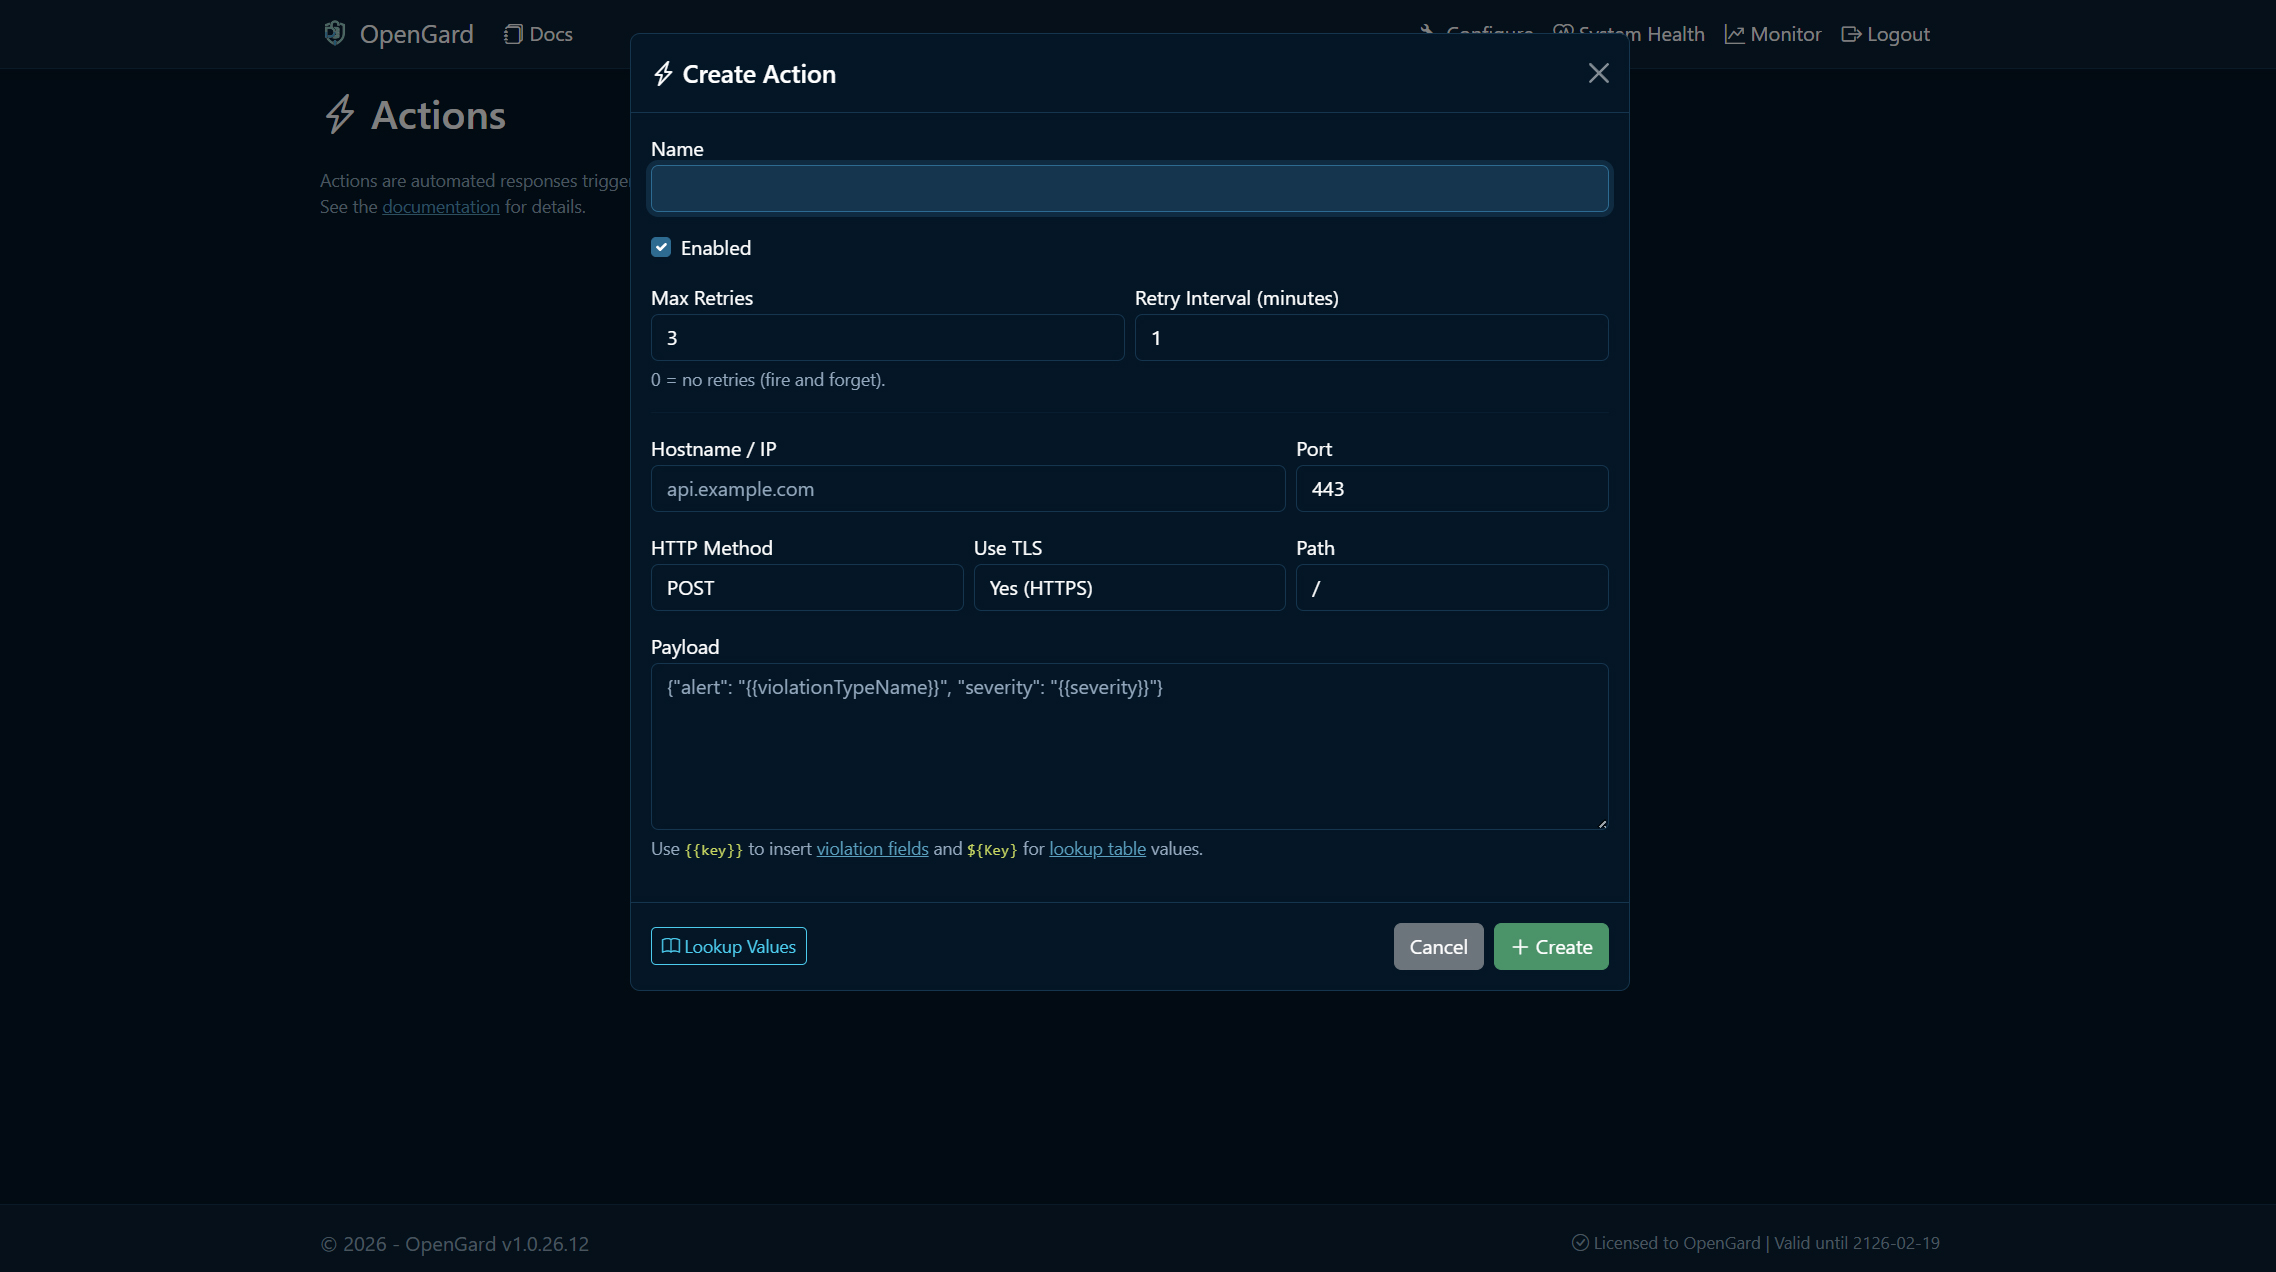Open the HTTP Method dropdown
This screenshot has width=2276, height=1272.
tap(806, 587)
